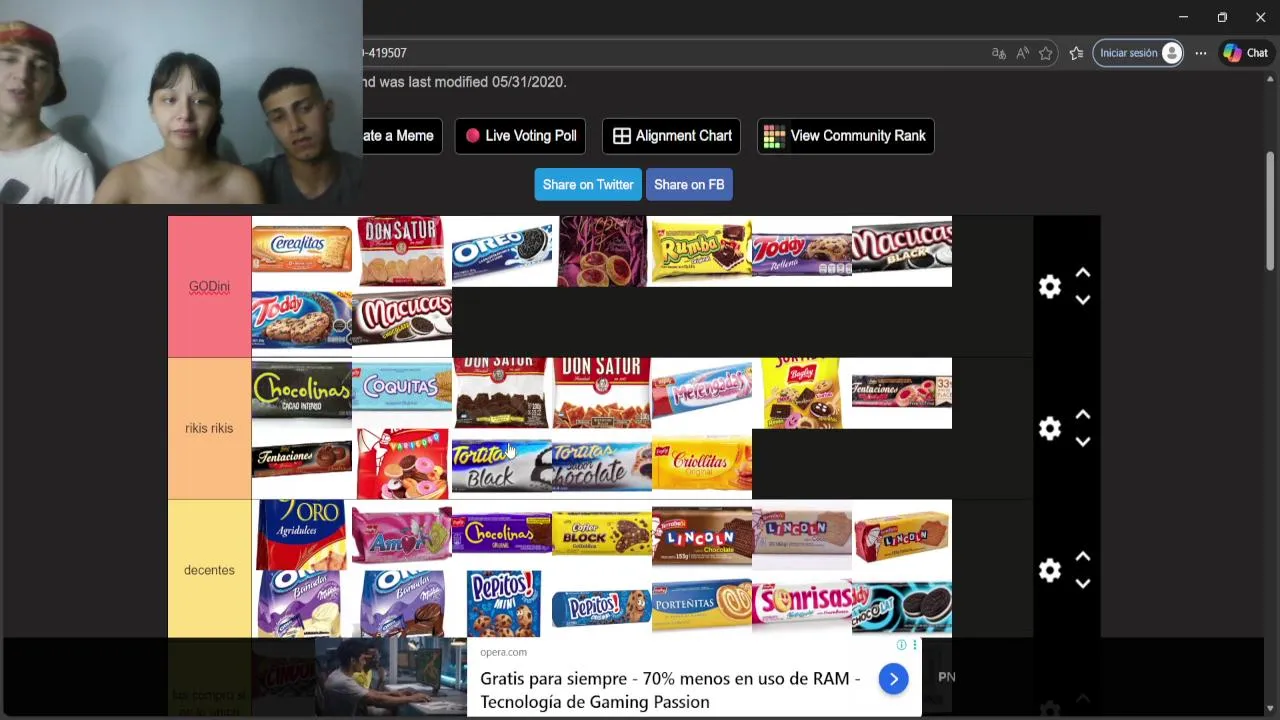Select the Coquitas image

402,393
